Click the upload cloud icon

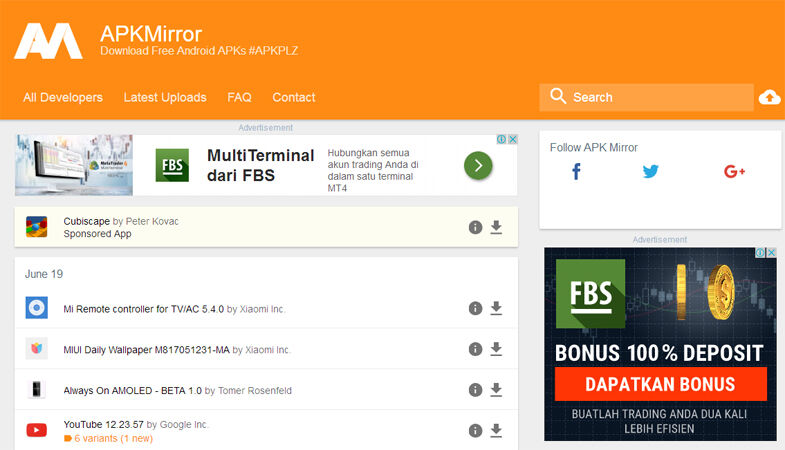[769, 97]
